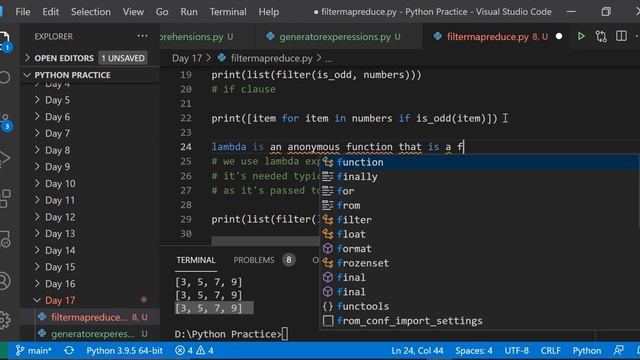Open Explorer view in activity bar
The width and height of the screenshot is (640, 360).
[5, 41]
